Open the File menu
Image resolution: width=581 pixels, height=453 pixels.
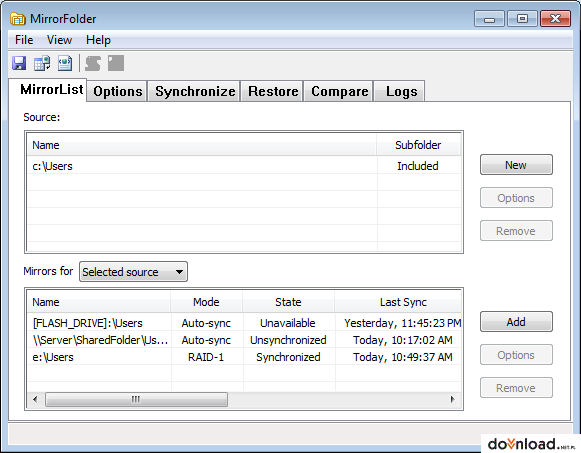click(x=24, y=40)
